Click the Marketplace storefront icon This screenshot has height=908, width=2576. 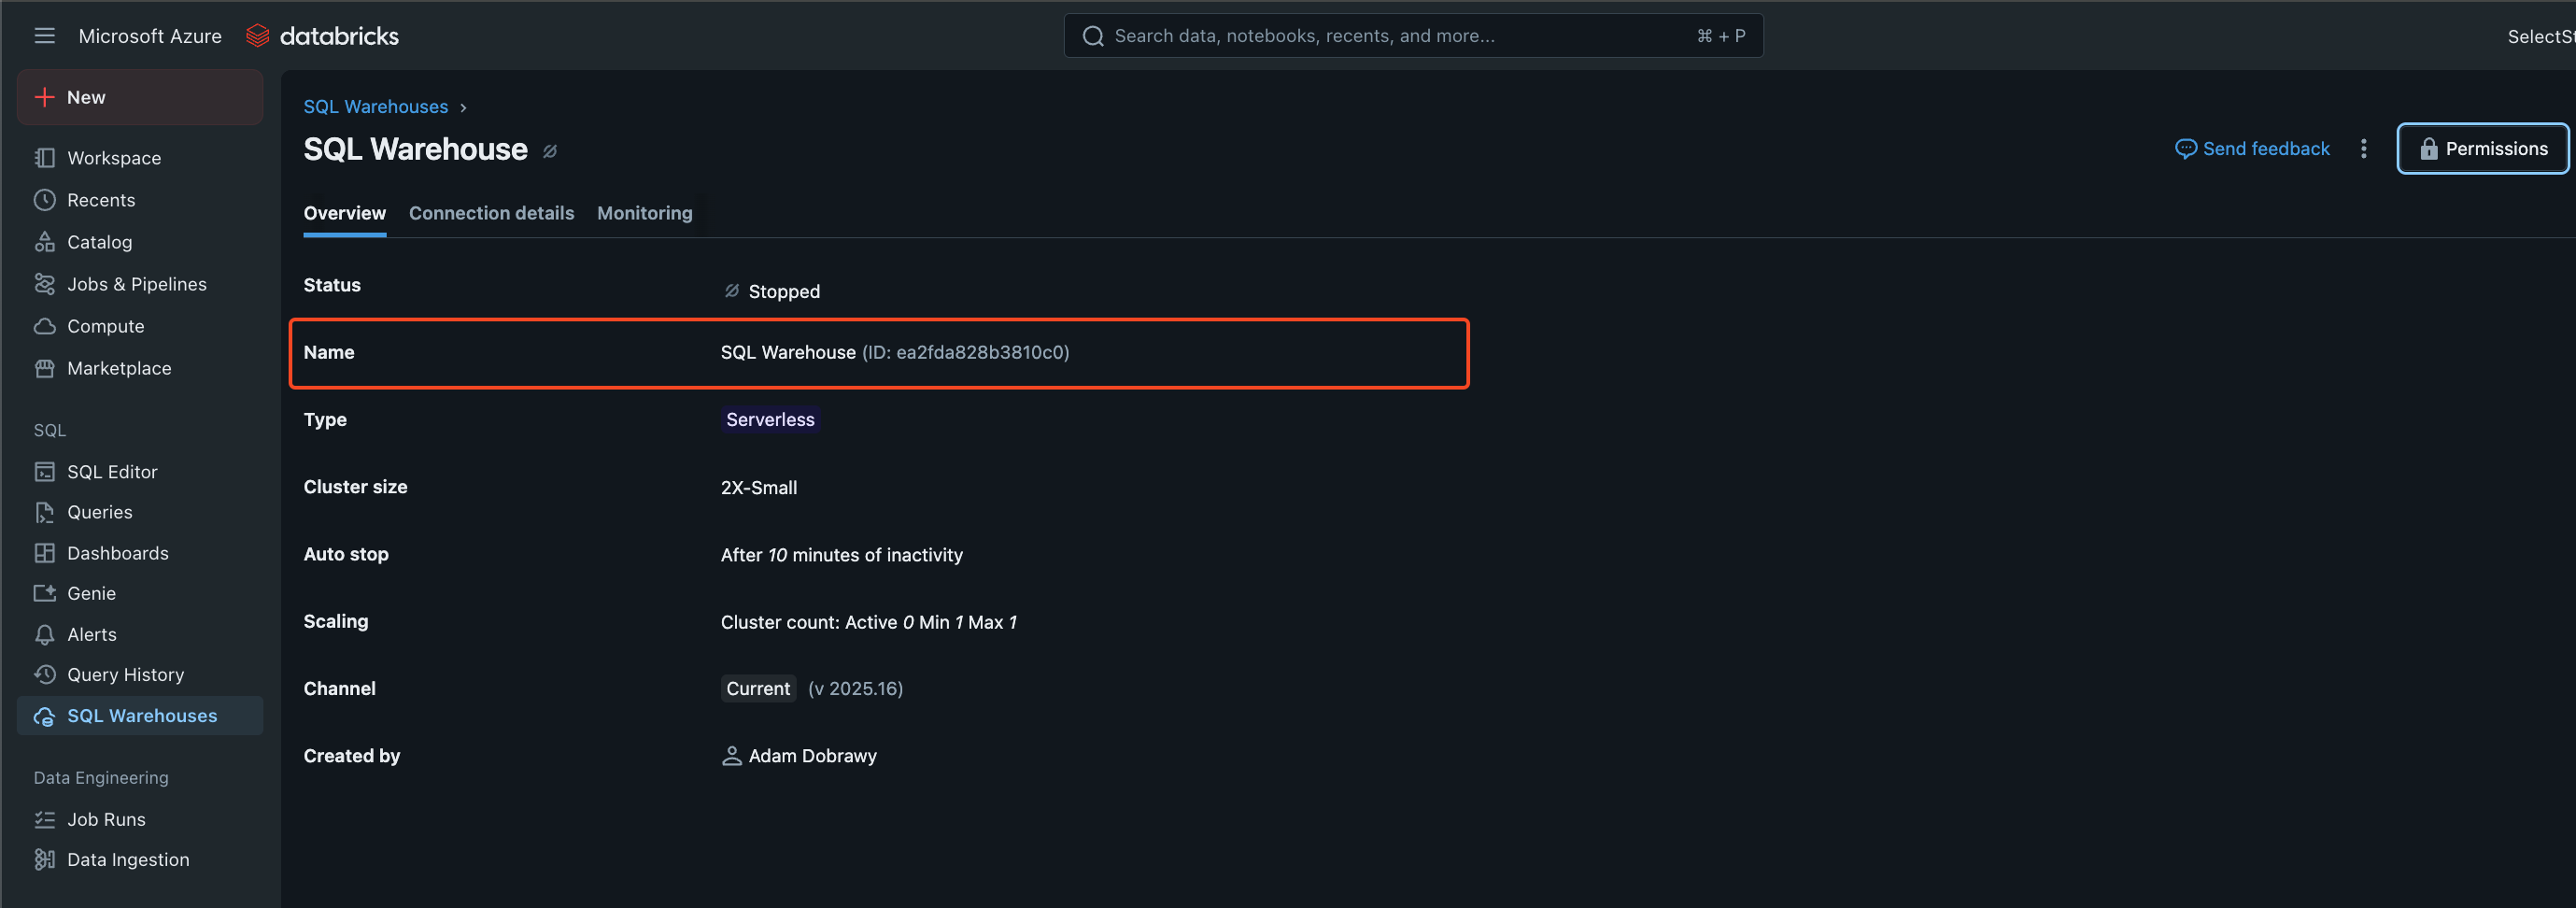tap(44, 368)
